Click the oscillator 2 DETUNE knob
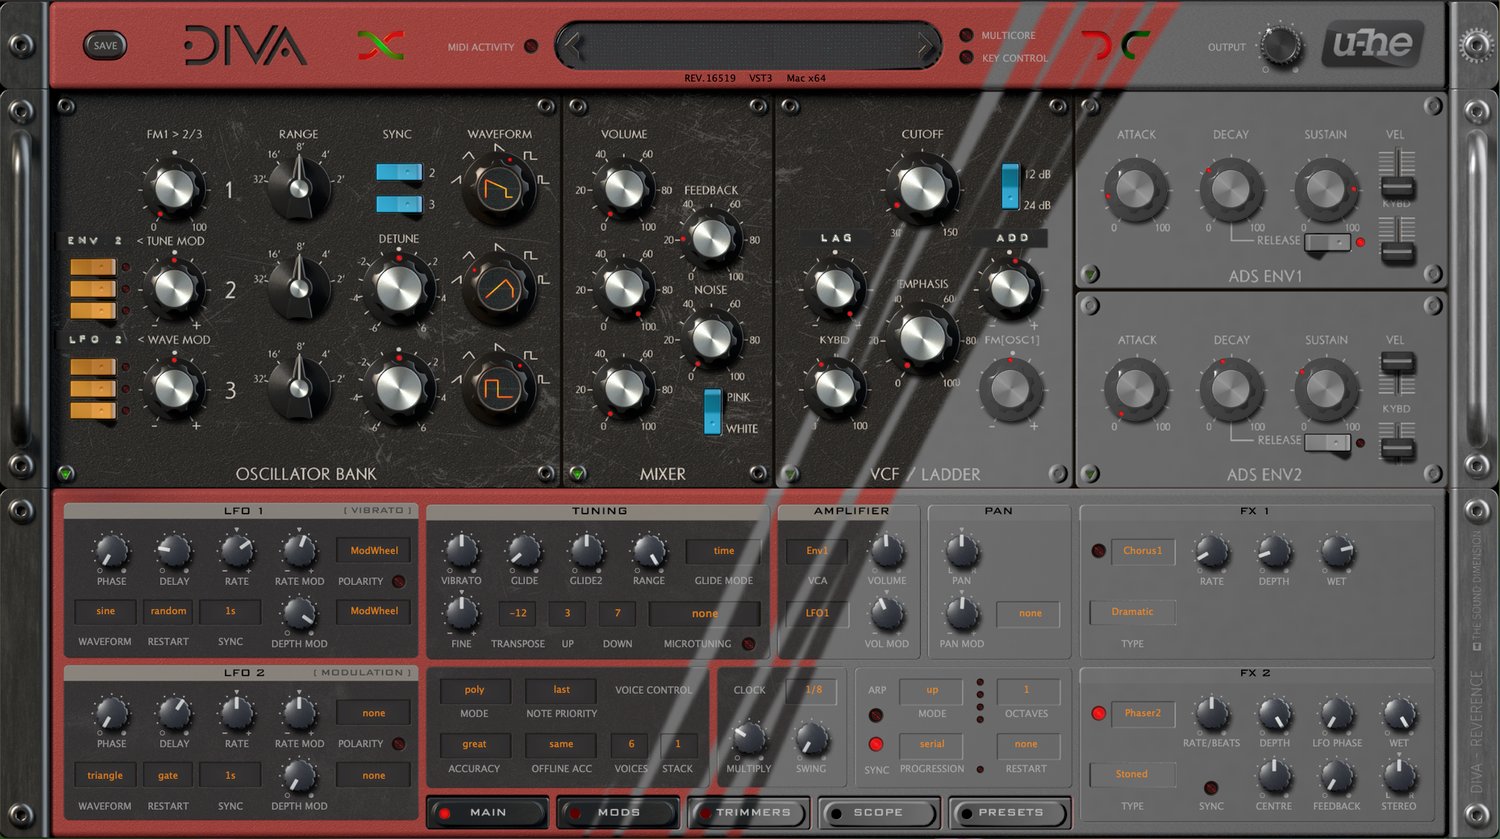 tap(398, 289)
